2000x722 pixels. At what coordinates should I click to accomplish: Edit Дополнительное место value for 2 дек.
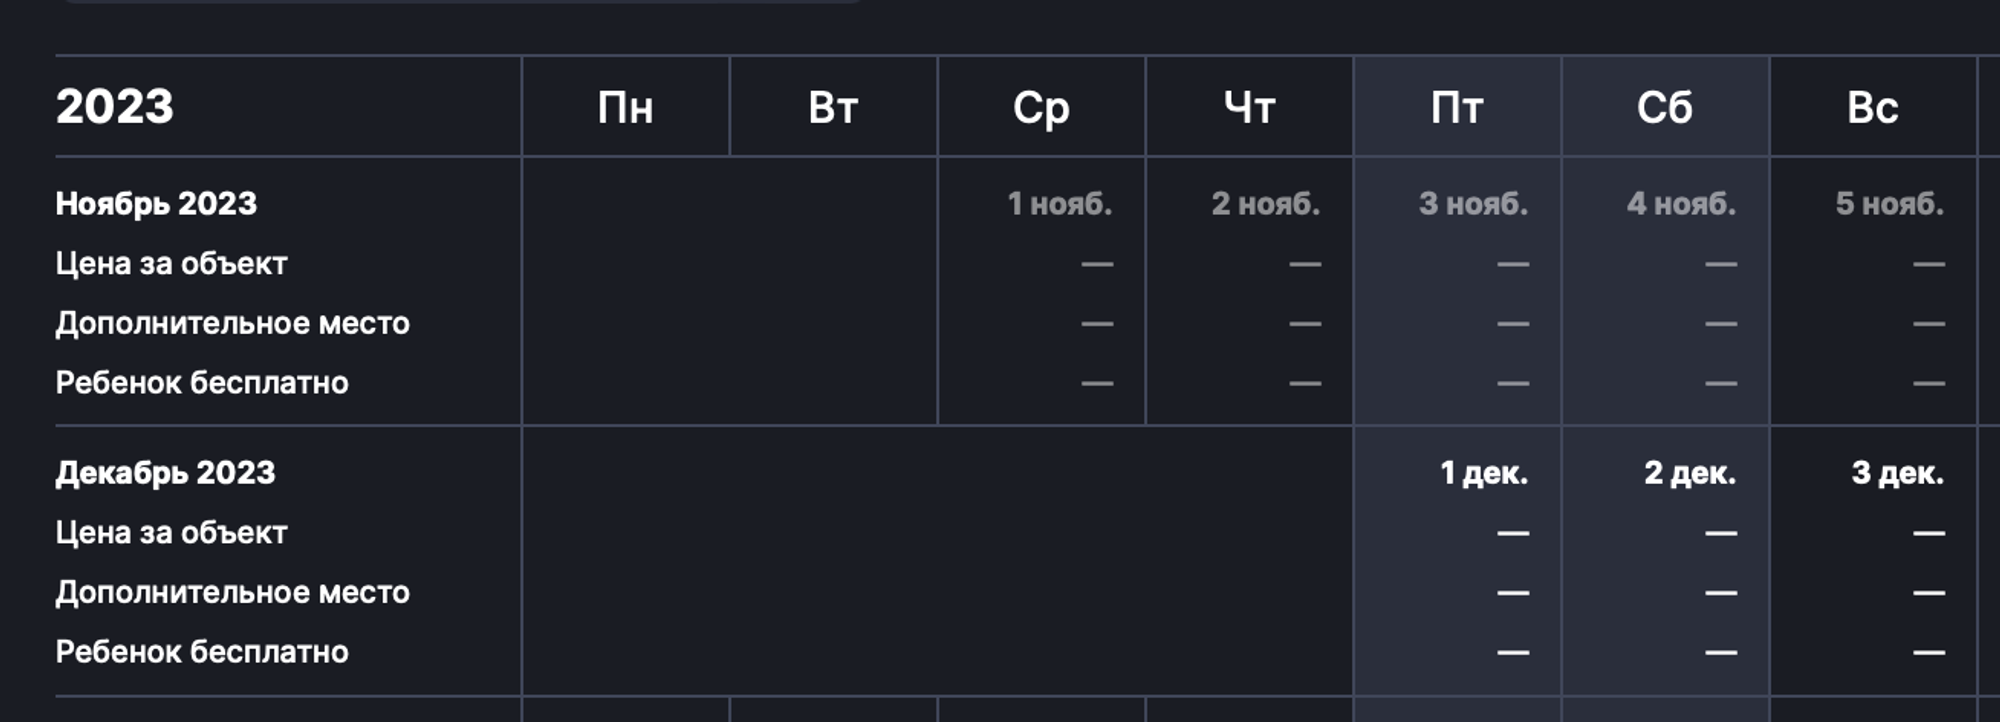click(x=1720, y=593)
